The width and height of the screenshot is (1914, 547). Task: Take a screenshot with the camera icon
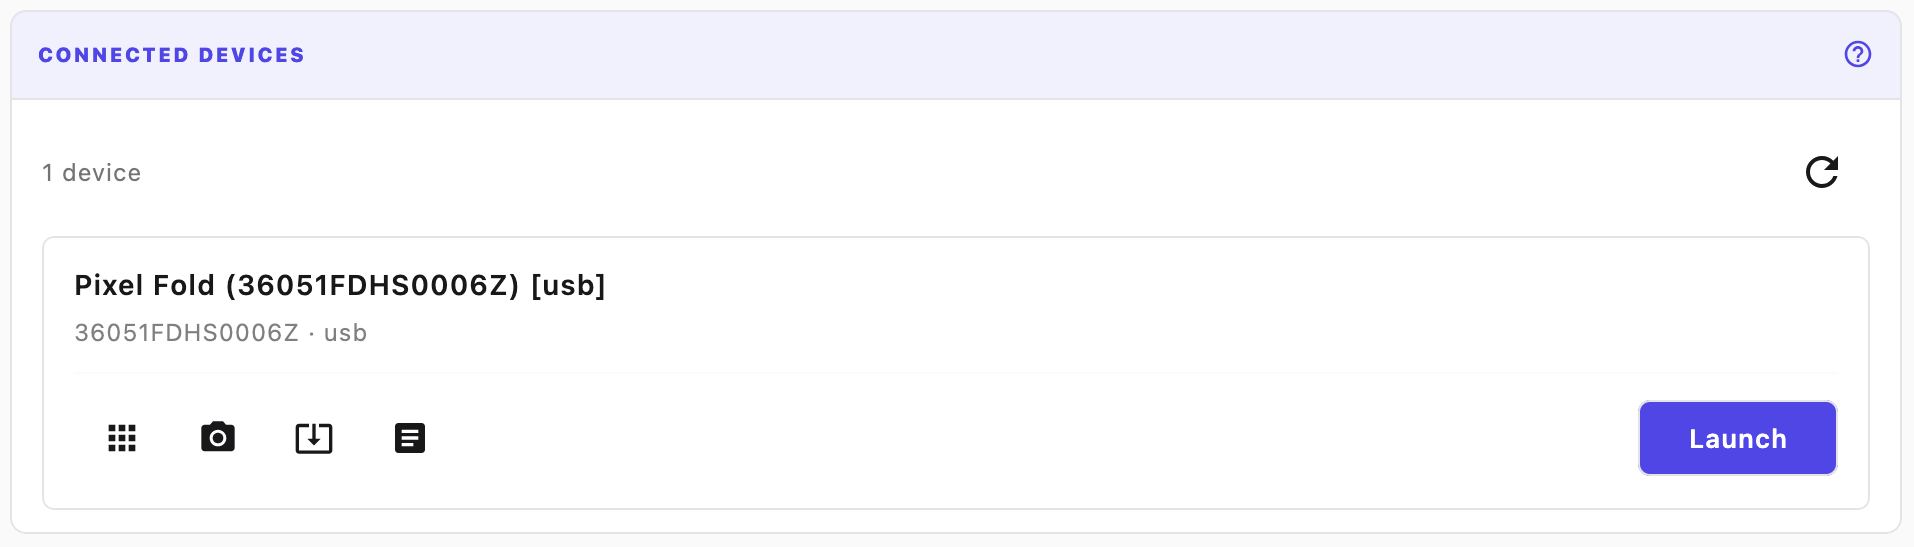point(218,438)
